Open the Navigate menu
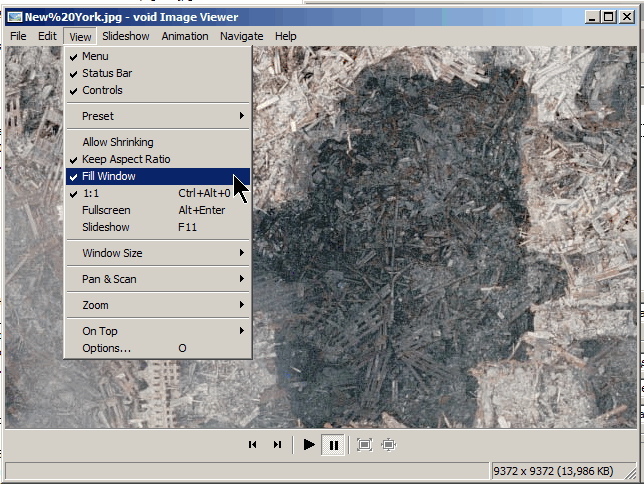The height and width of the screenshot is (484, 644). (x=241, y=36)
